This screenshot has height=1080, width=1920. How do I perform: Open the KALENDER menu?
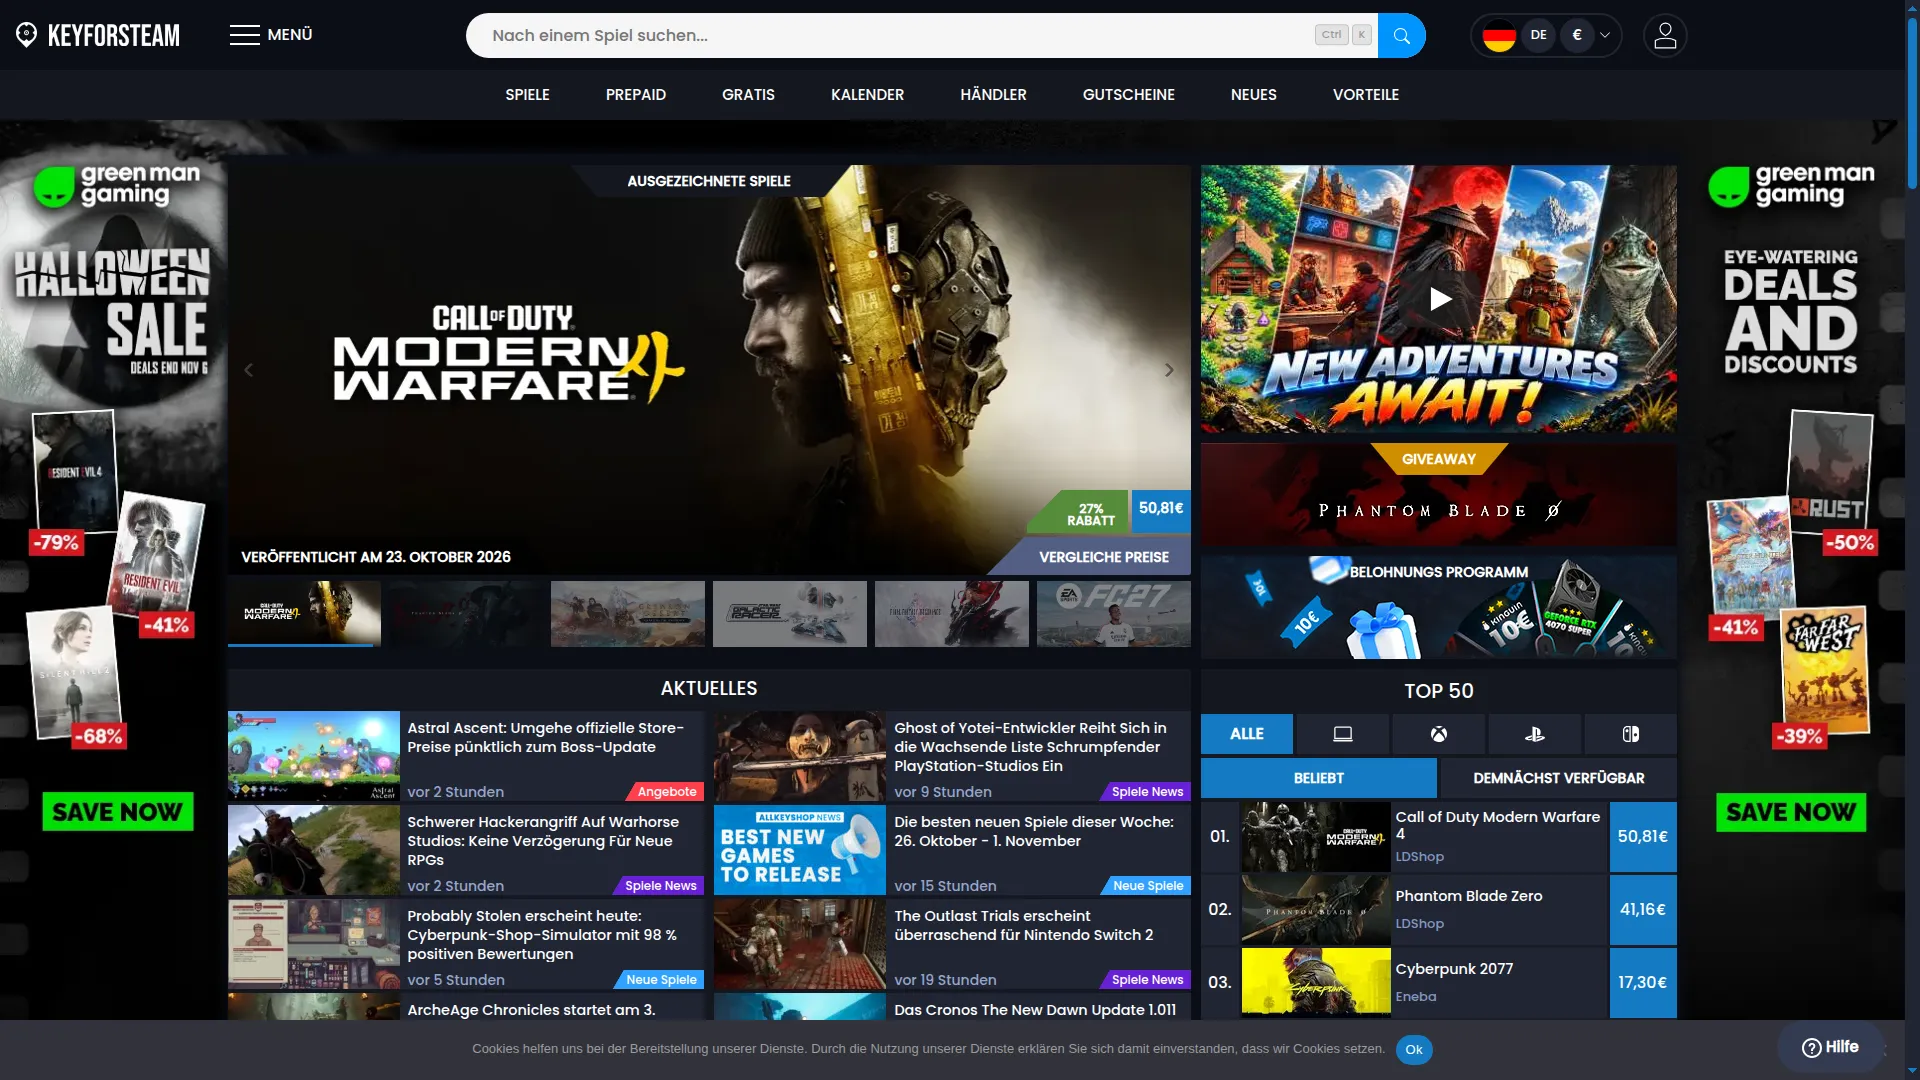867,95
